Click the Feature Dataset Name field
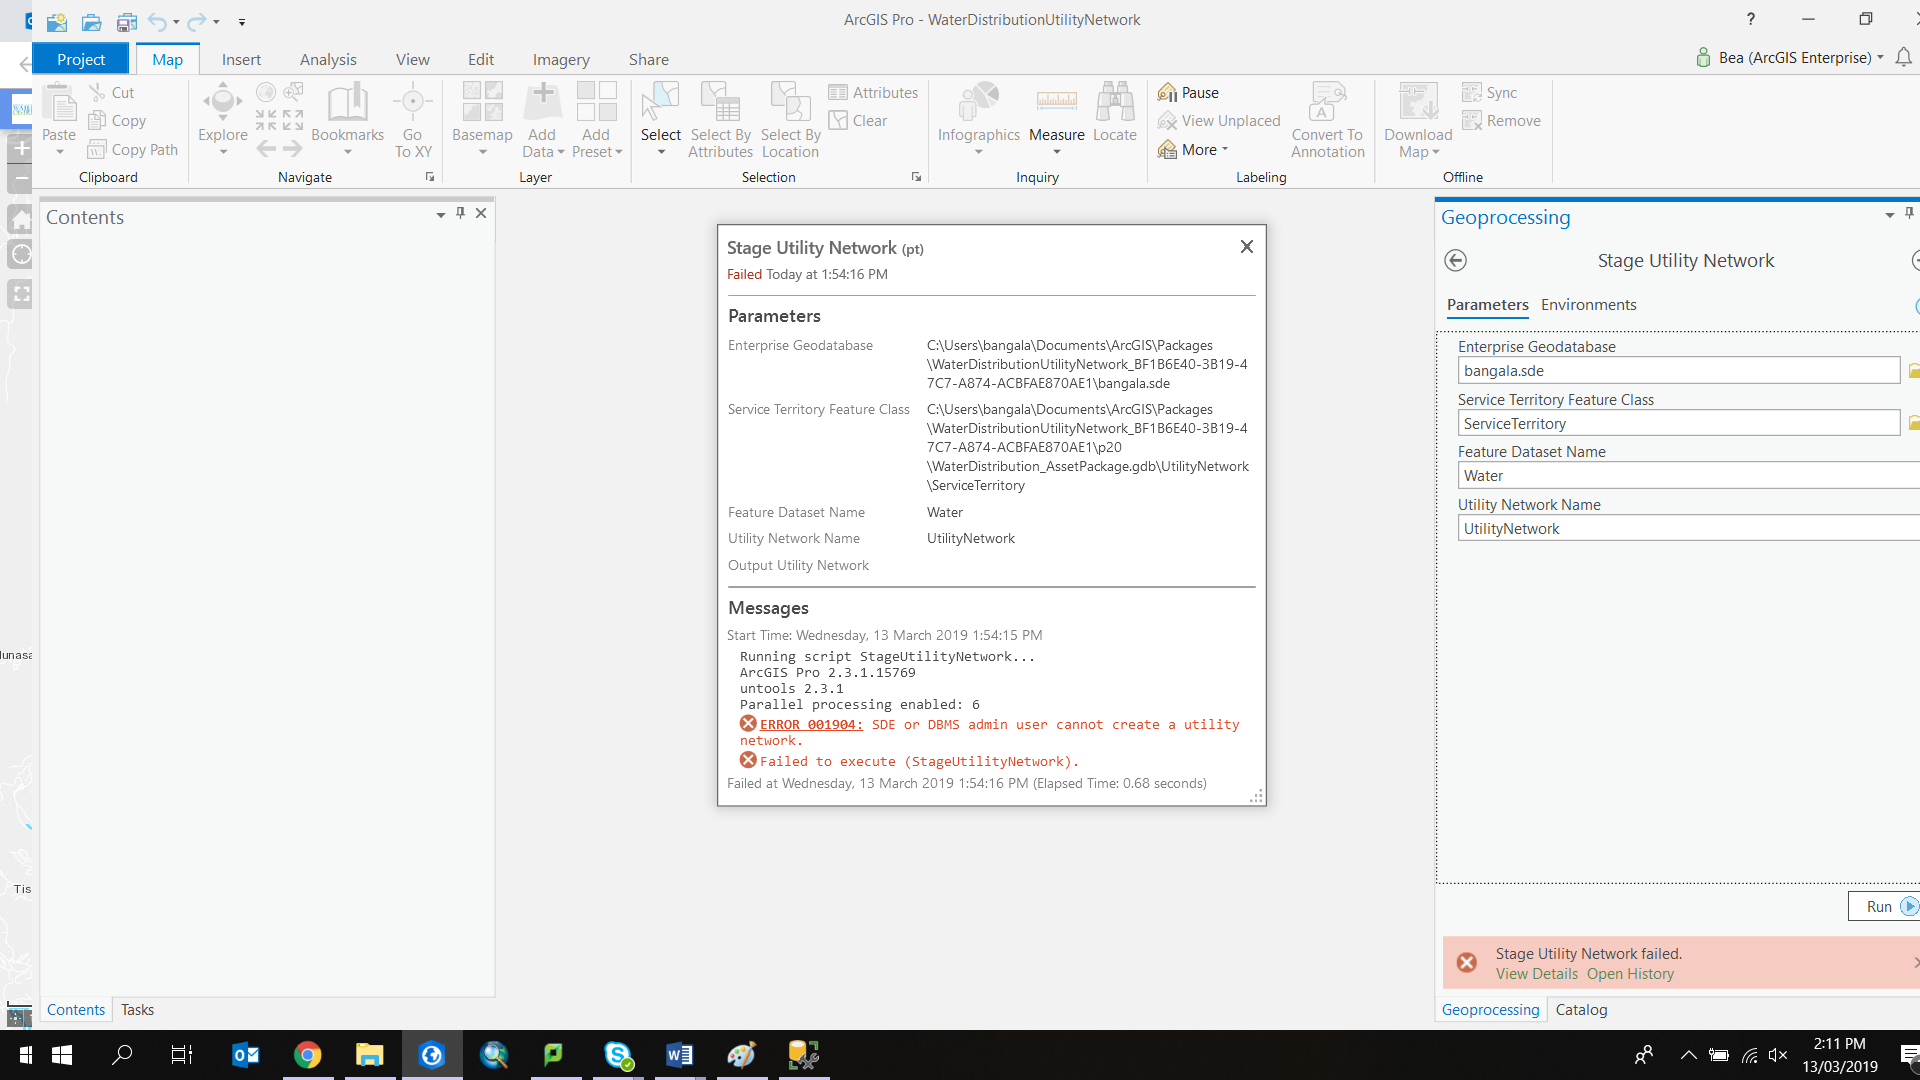The width and height of the screenshot is (1920, 1080). click(x=1688, y=476)
